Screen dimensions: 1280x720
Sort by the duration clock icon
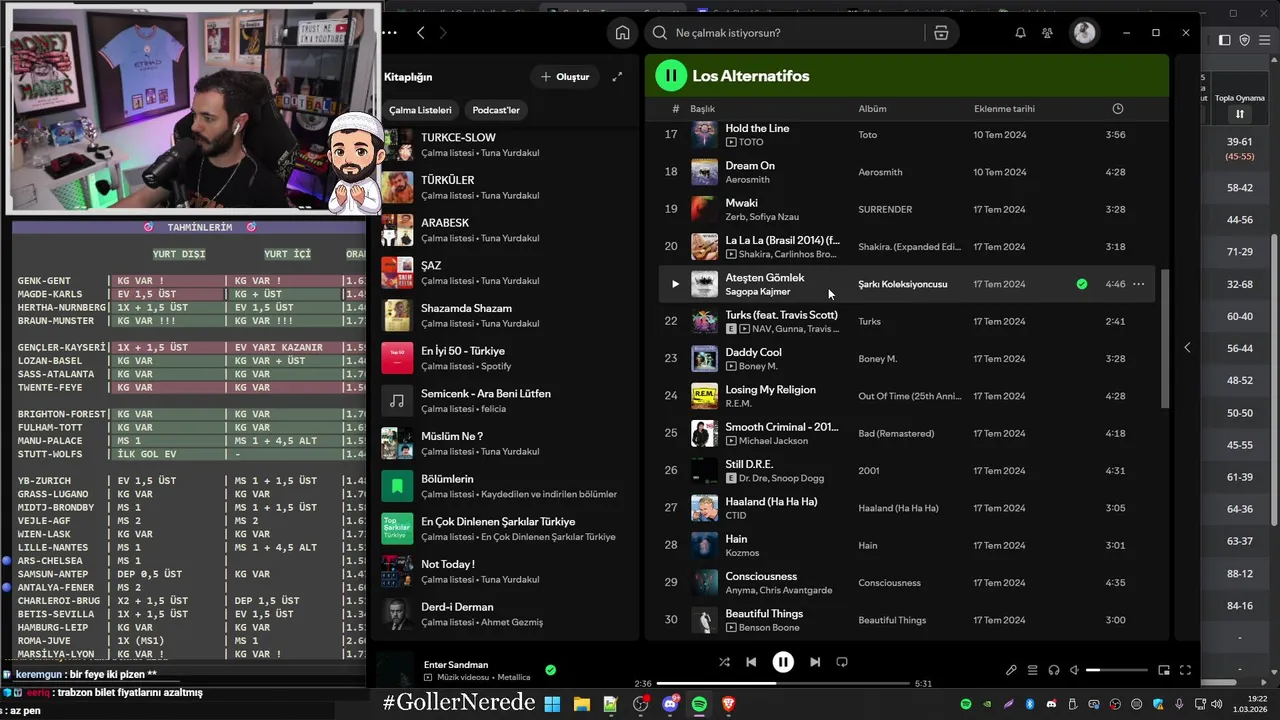[x=1118, y=109]
